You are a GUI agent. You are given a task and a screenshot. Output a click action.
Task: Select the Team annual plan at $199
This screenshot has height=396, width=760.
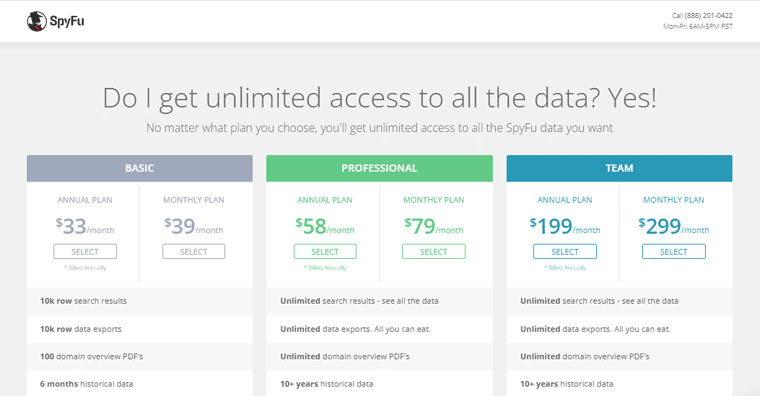[x=565, y=252]
